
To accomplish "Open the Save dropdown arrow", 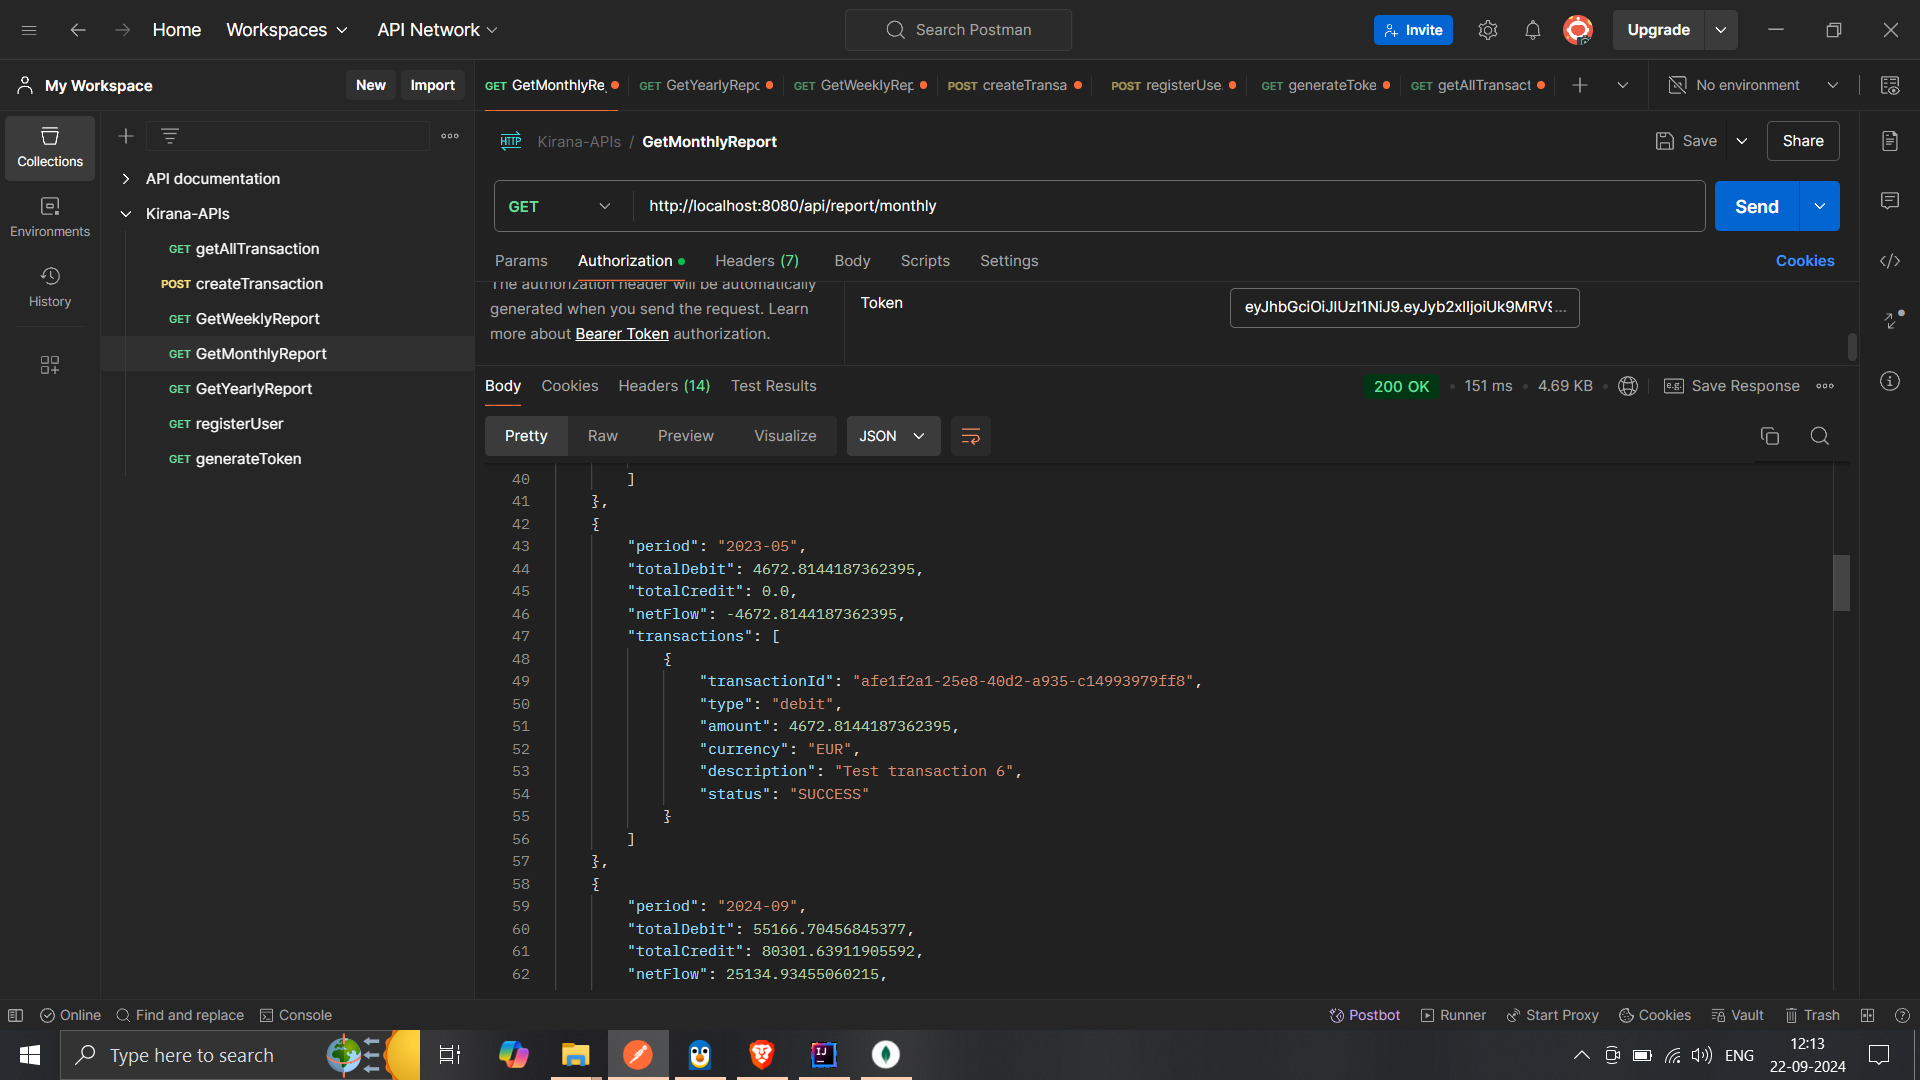I will [1742, 141].
